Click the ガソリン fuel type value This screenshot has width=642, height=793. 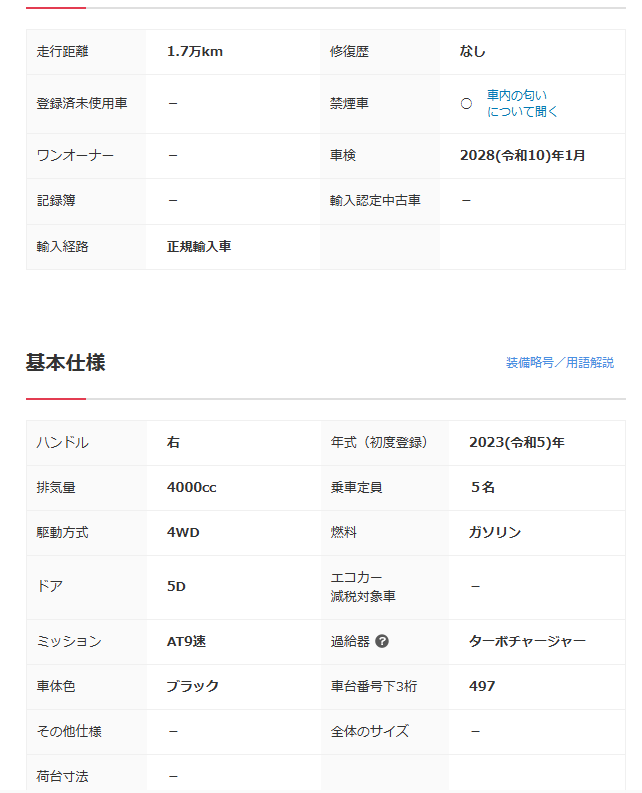(x=494, y=533)
